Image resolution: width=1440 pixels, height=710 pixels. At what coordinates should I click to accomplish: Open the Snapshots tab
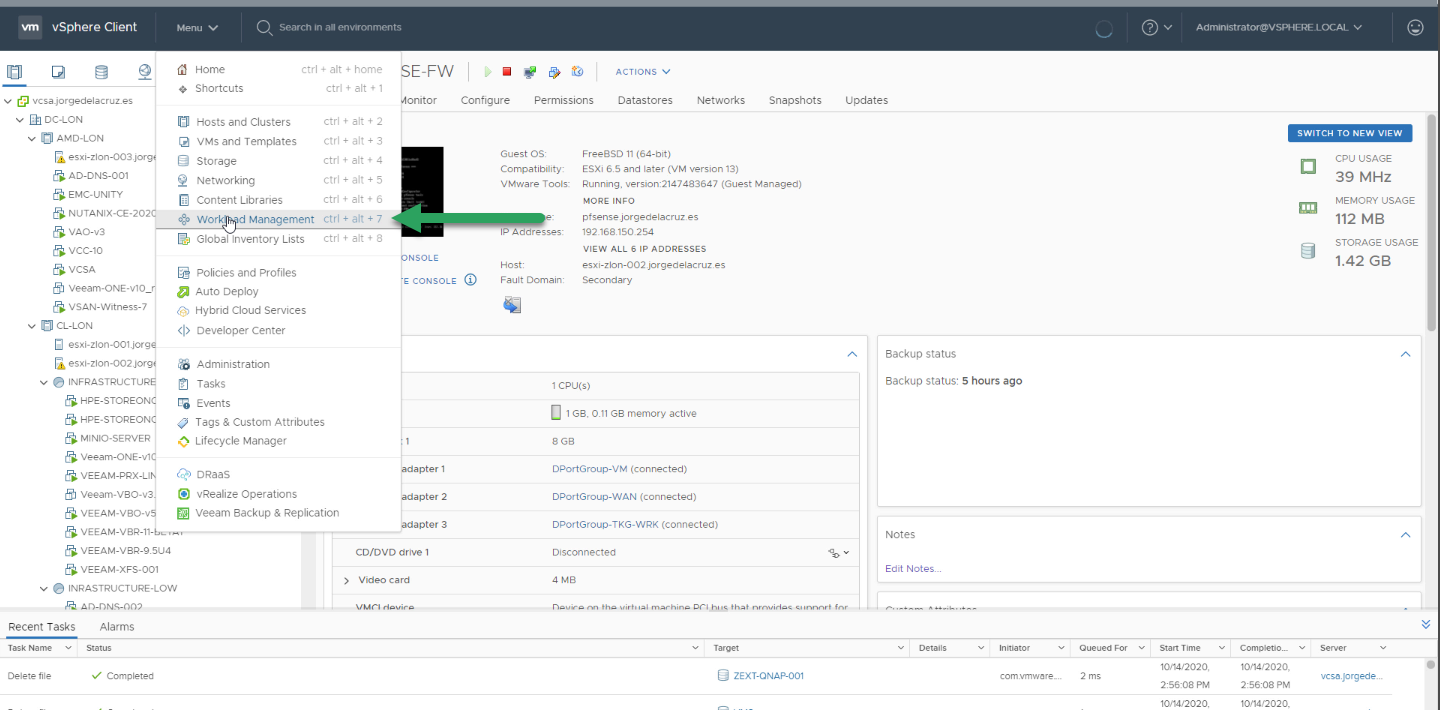(795, 100)
